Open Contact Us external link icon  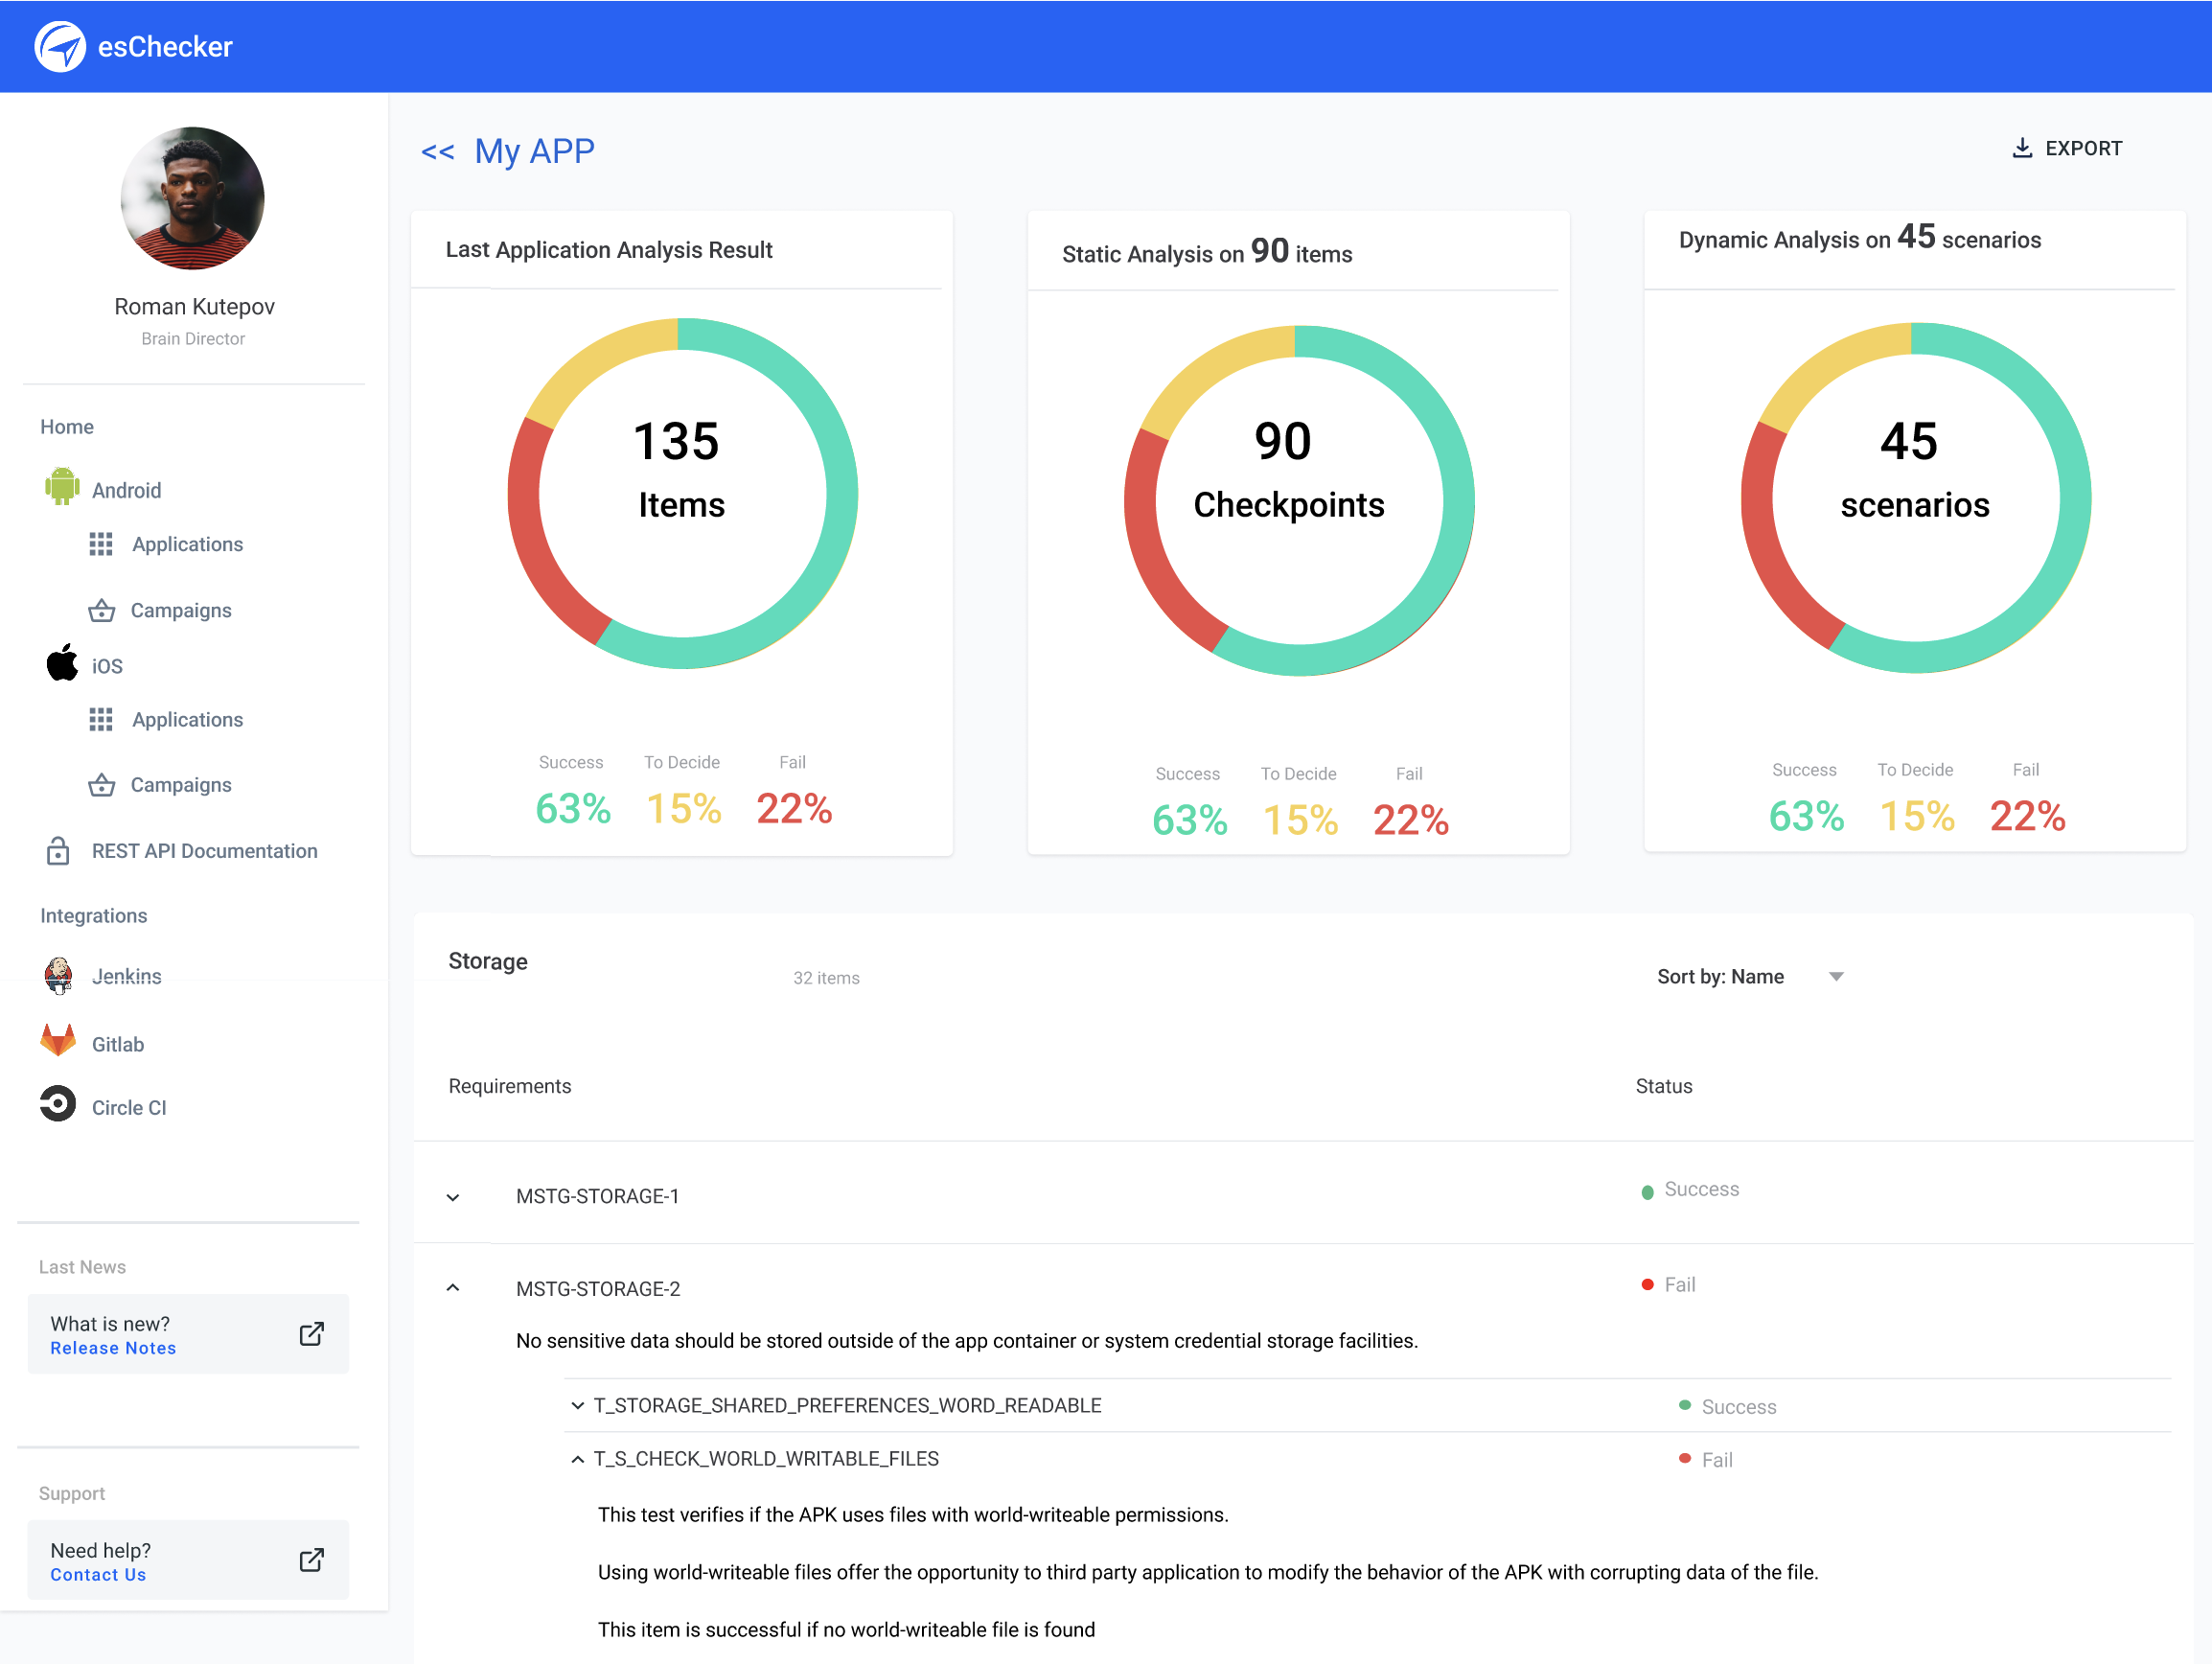click(312, 1560)
